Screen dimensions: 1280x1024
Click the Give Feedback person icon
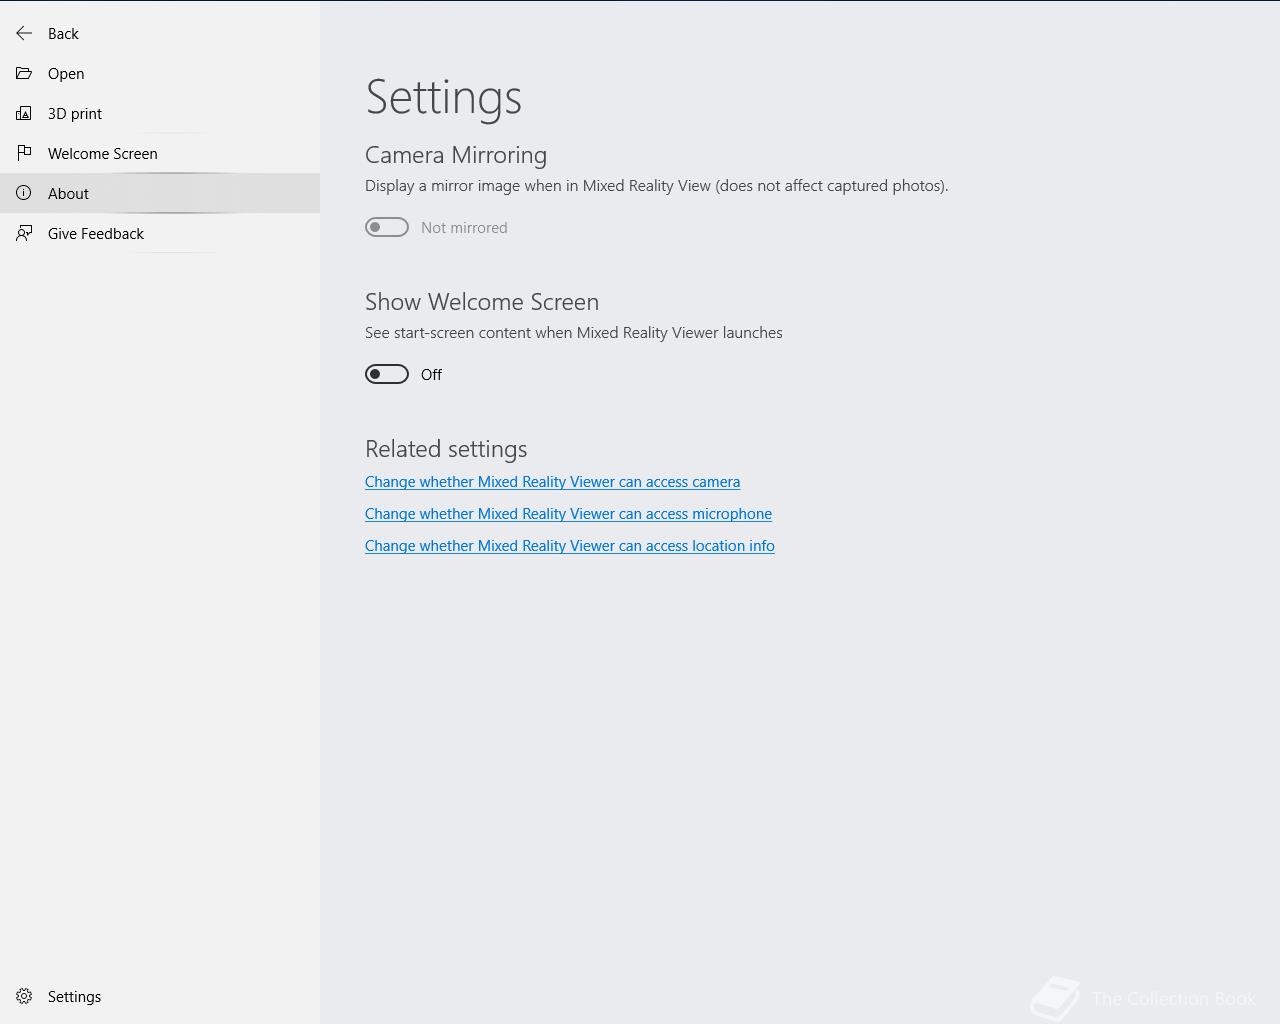24,233
